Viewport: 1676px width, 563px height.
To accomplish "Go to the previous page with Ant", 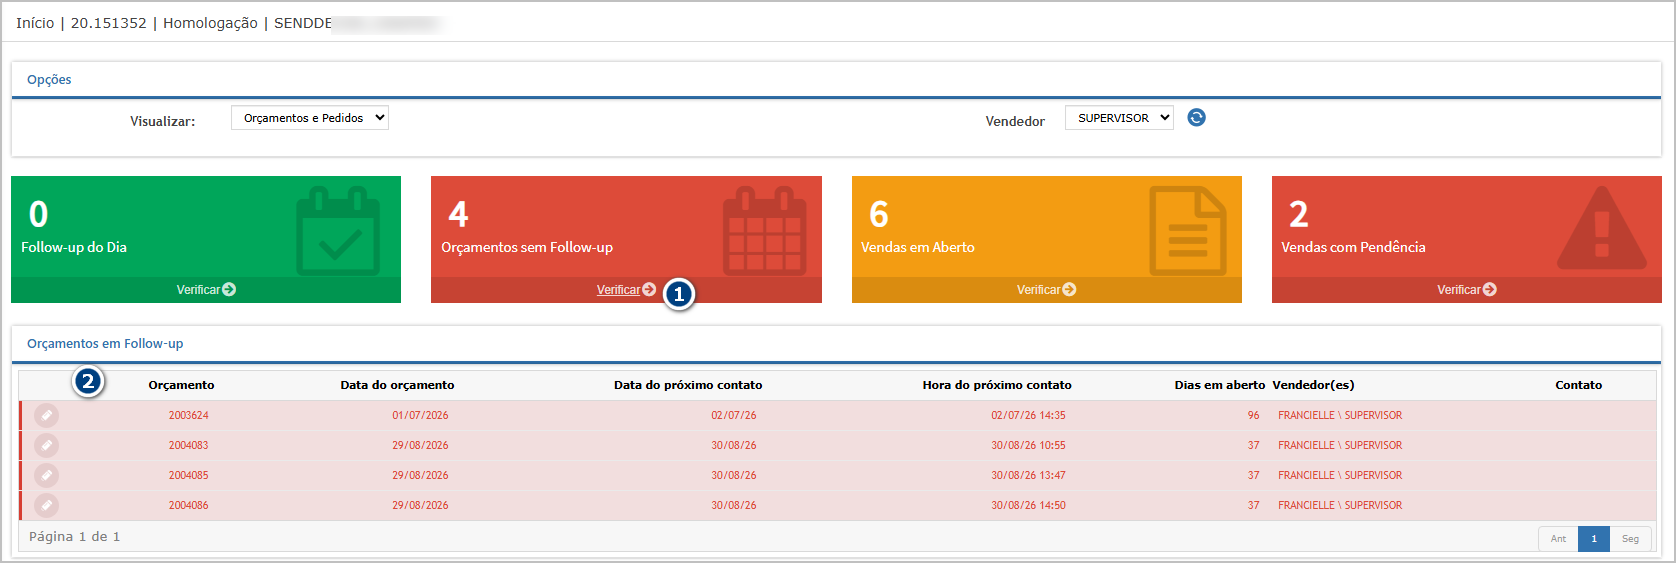I will pyautogui.click(x=1558, y=539).
